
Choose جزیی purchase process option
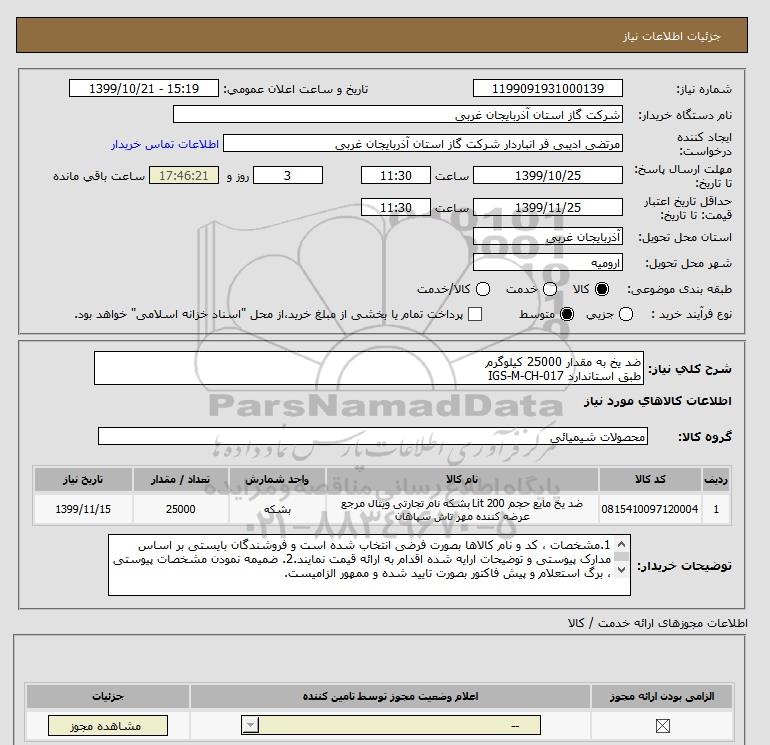point(626,314)
